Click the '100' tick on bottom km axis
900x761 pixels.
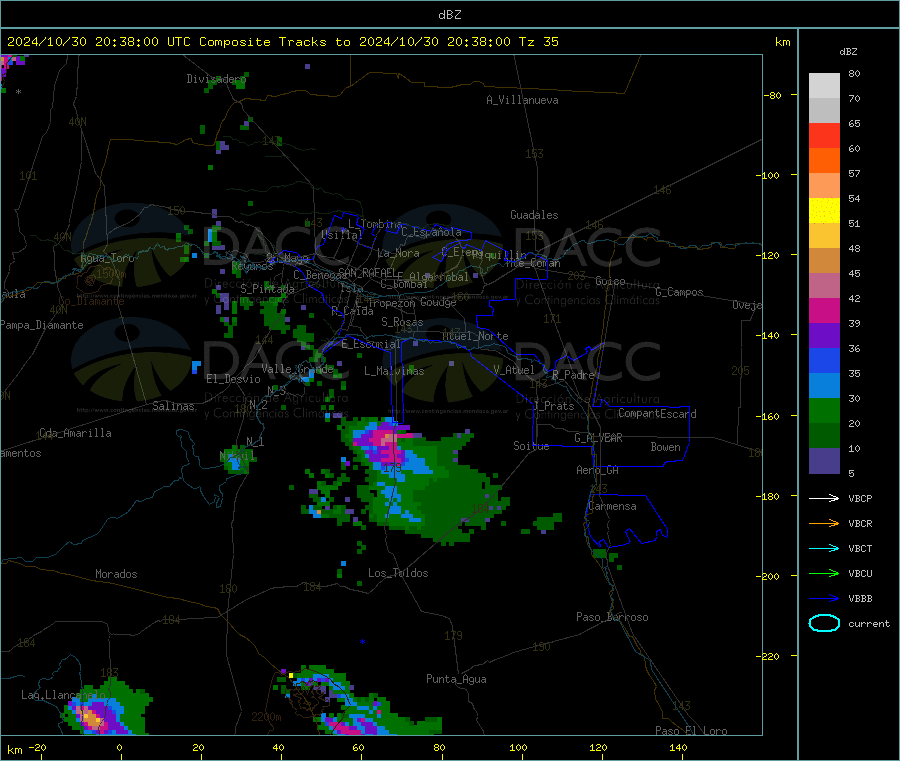coord(518,747)
